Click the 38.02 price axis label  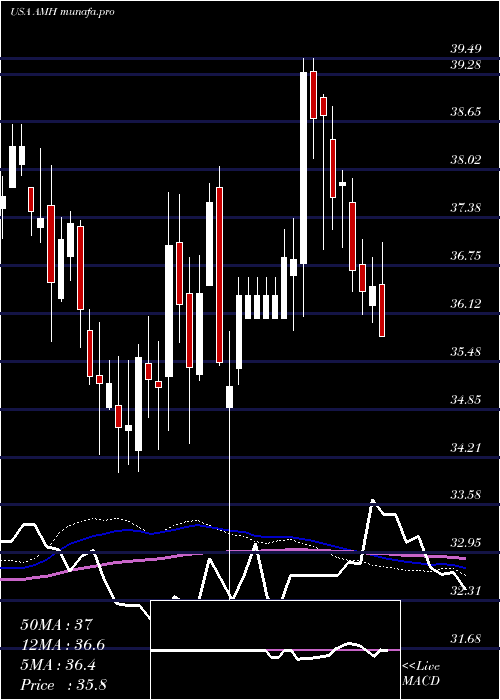pyautogui.click(x=466, y=159)
